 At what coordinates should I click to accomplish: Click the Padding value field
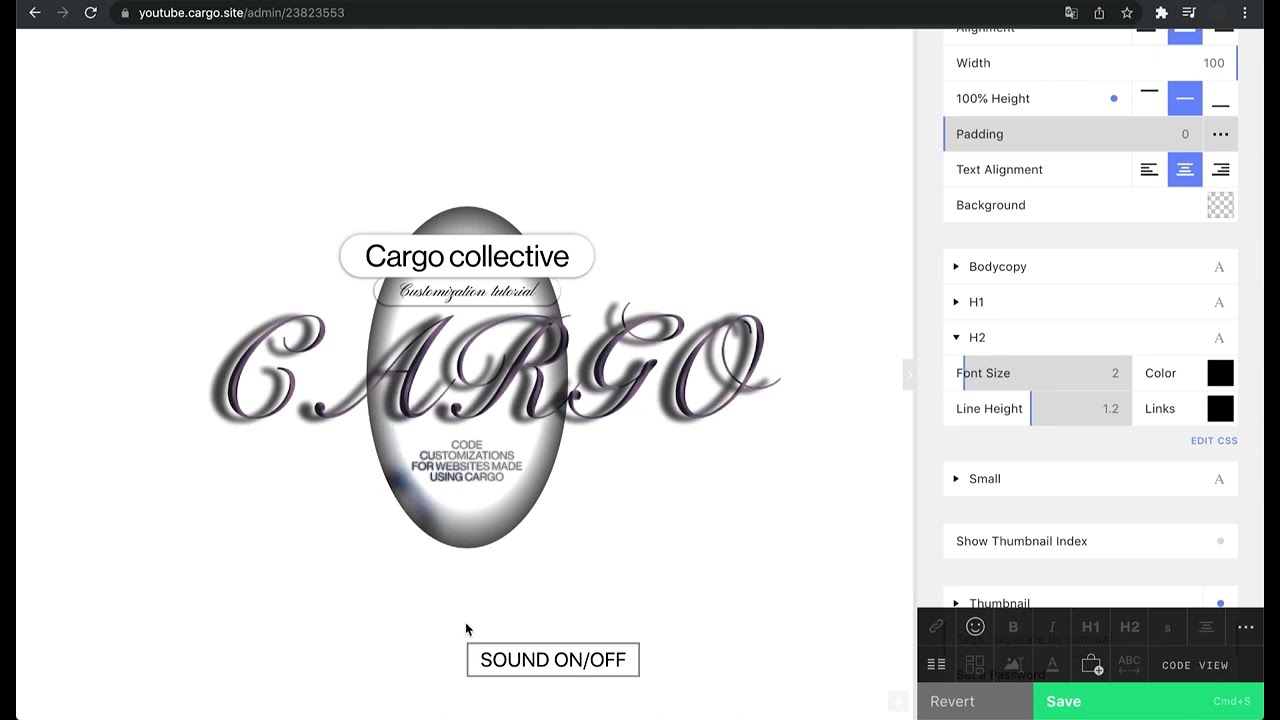(x=1185, y=134)
